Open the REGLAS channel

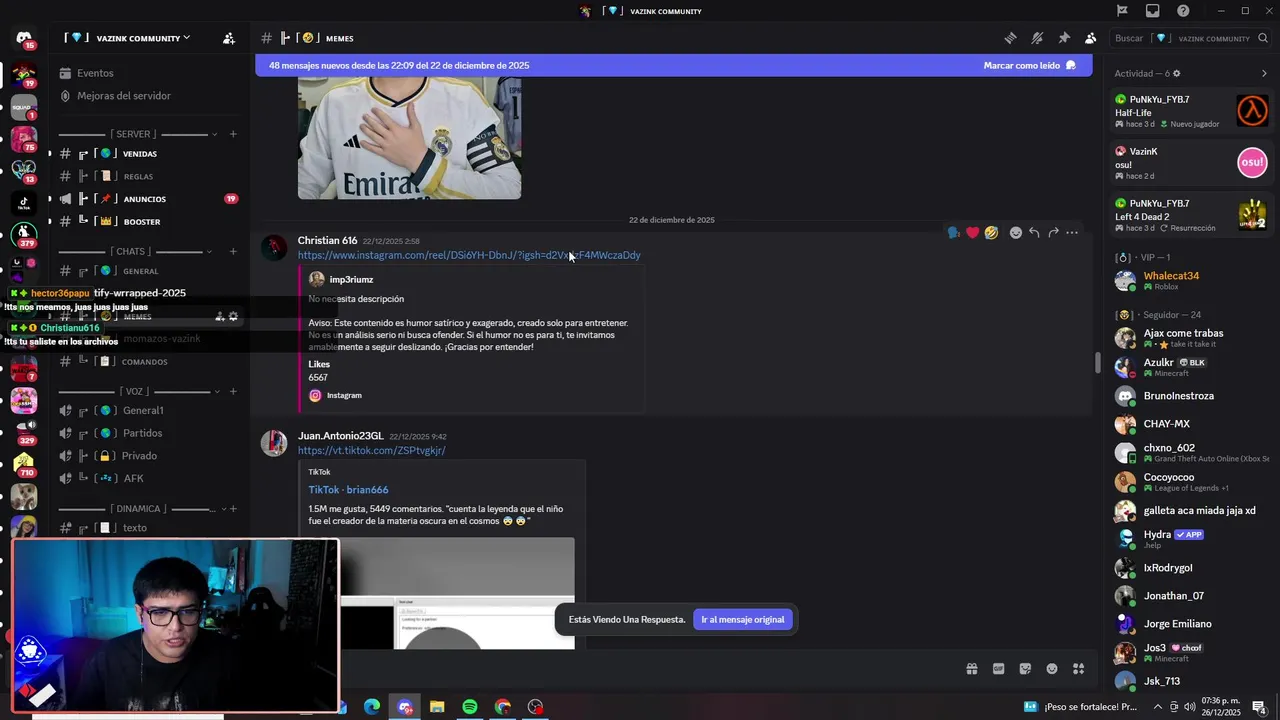(149, 176)
